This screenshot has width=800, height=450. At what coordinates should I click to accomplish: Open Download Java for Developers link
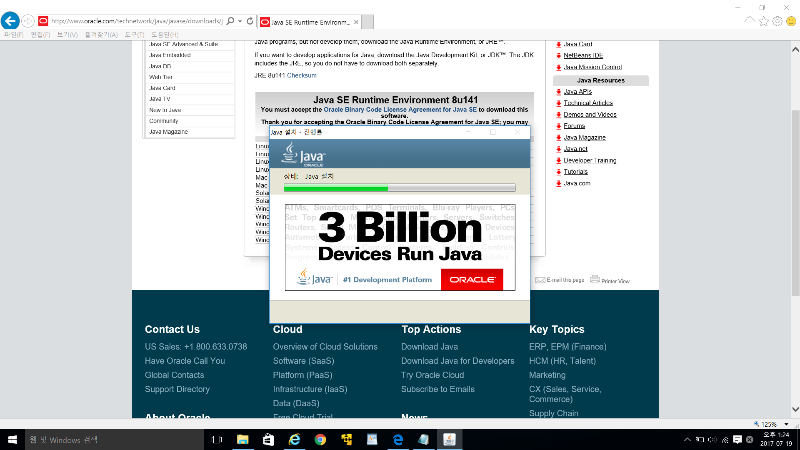pos(458,361)
